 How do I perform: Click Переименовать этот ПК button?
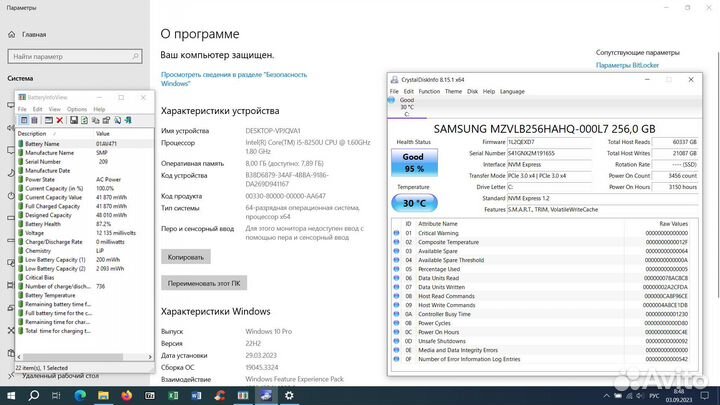point(204,283)
